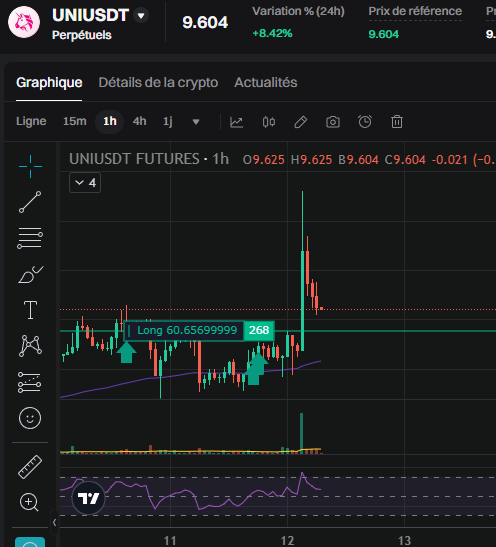The height and width of the screenshot is (547, 496).
Task: Open the Actualités tab
Action: [x=266, y=83]
